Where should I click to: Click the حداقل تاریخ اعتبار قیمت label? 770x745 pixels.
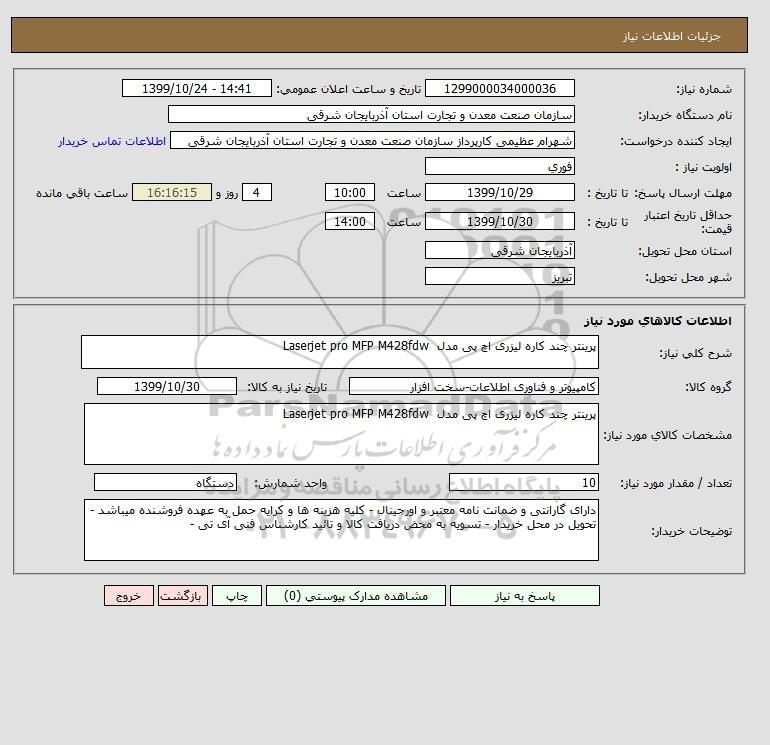click(x=688, y=221)
